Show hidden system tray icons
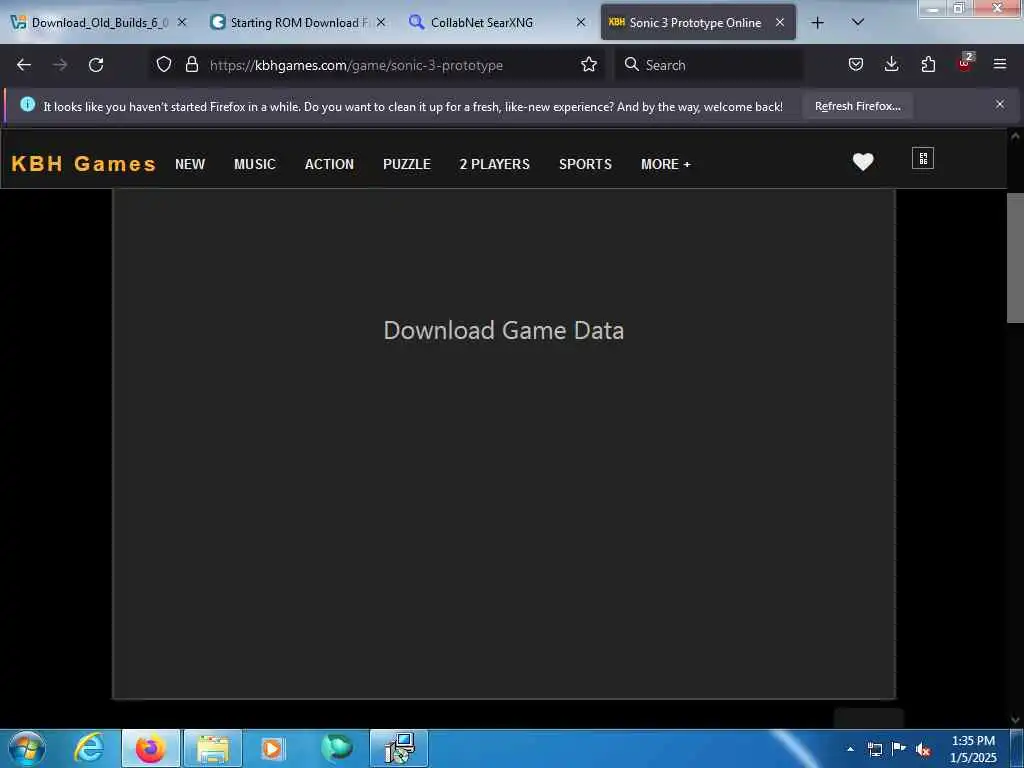Screen dimensions: 1024x768 coord(850,749)
